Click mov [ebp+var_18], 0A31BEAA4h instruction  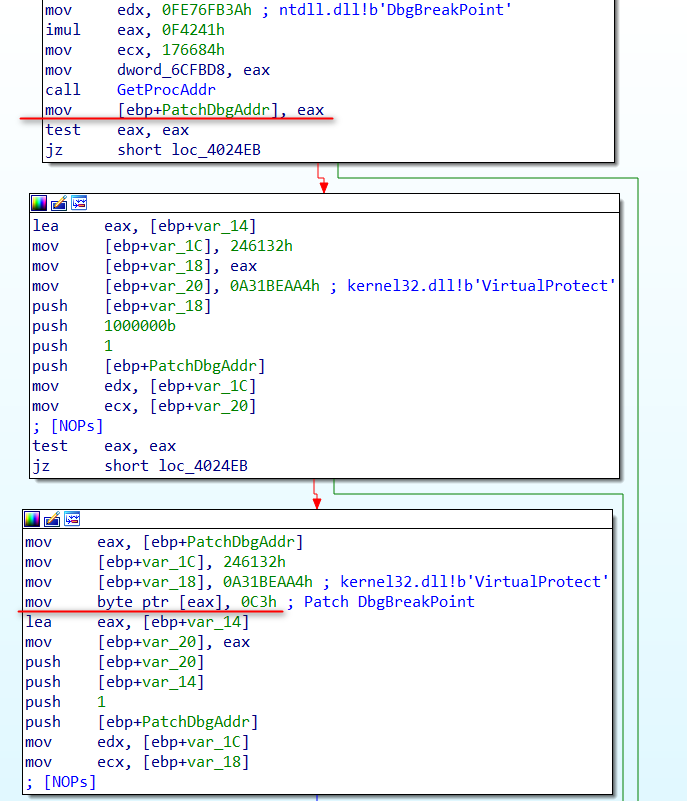coord(169,582)
